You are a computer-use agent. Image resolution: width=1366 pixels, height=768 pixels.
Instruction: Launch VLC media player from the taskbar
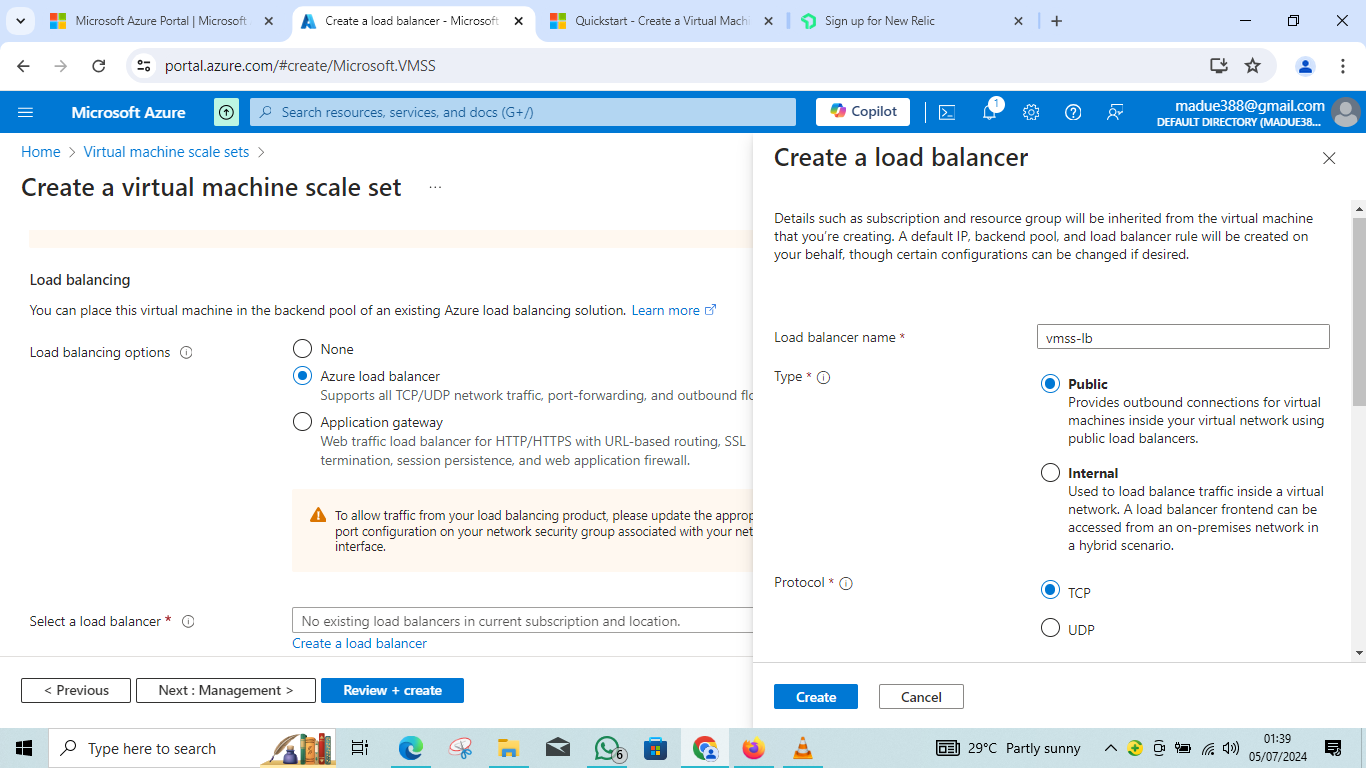[x=802, y=748]
